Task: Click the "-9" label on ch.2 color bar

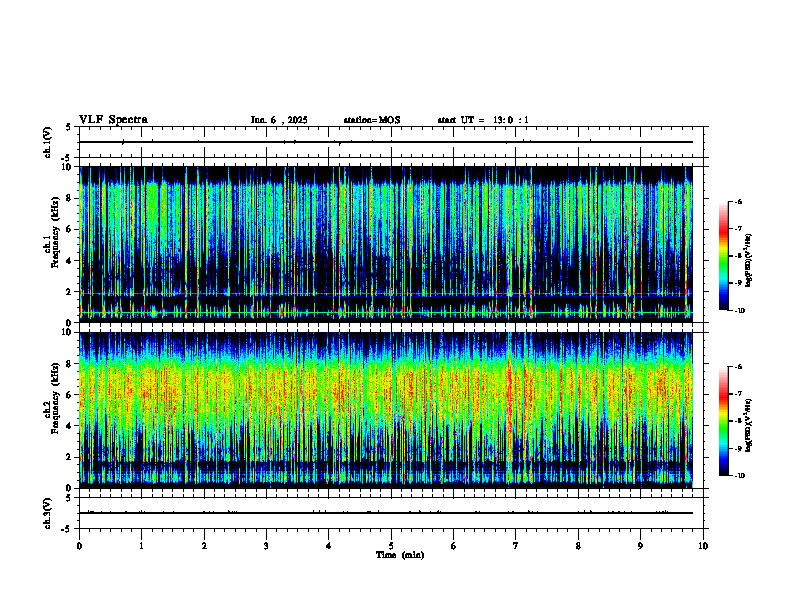Action: click(738, 448)
